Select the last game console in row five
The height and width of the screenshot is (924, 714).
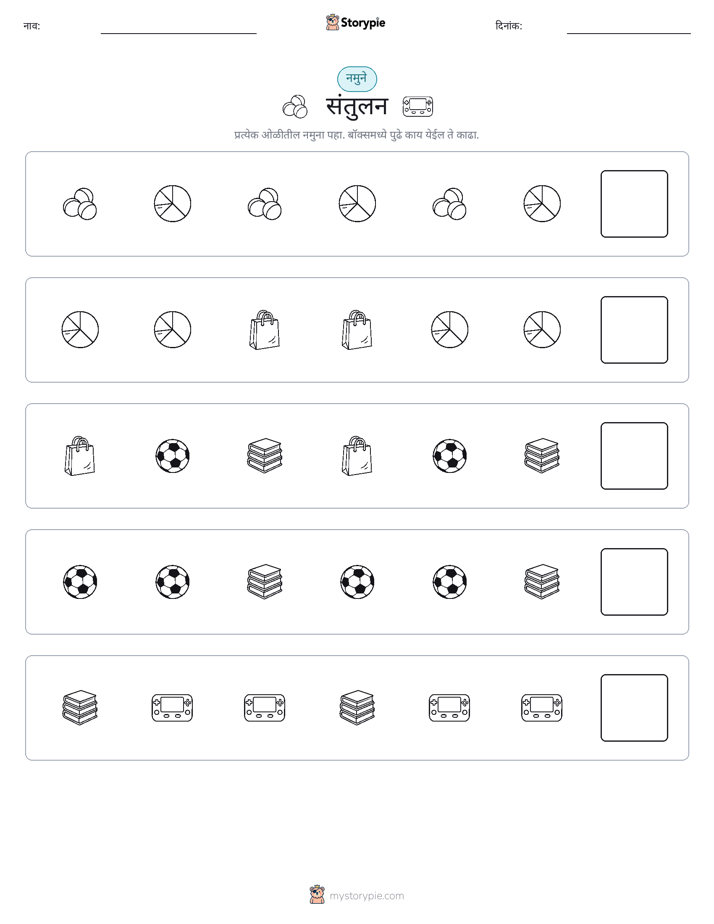(x=542, y=708)
